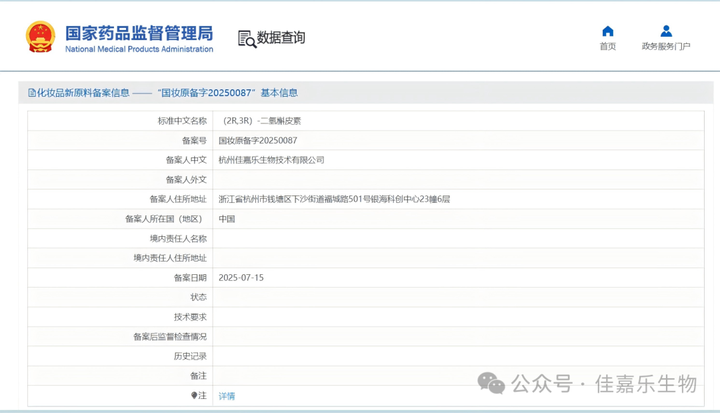
Task: Click the 首页 label
Action: [x=608, y=46]
